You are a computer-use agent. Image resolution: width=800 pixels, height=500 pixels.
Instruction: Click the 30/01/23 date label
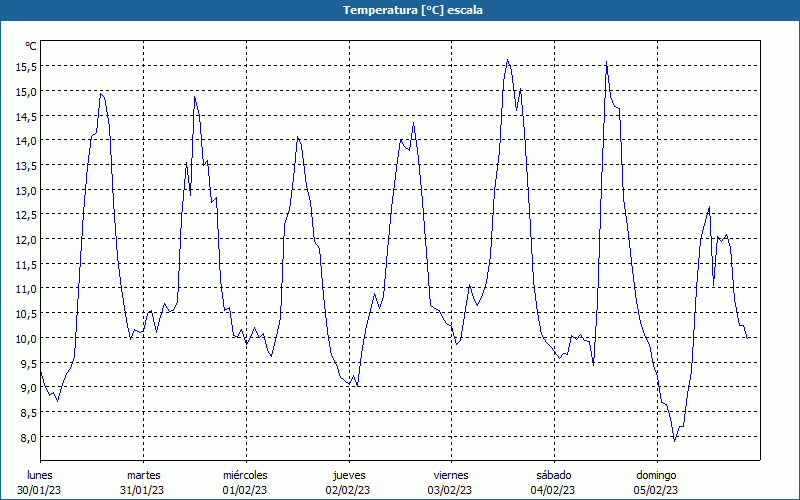pos(39,490)
